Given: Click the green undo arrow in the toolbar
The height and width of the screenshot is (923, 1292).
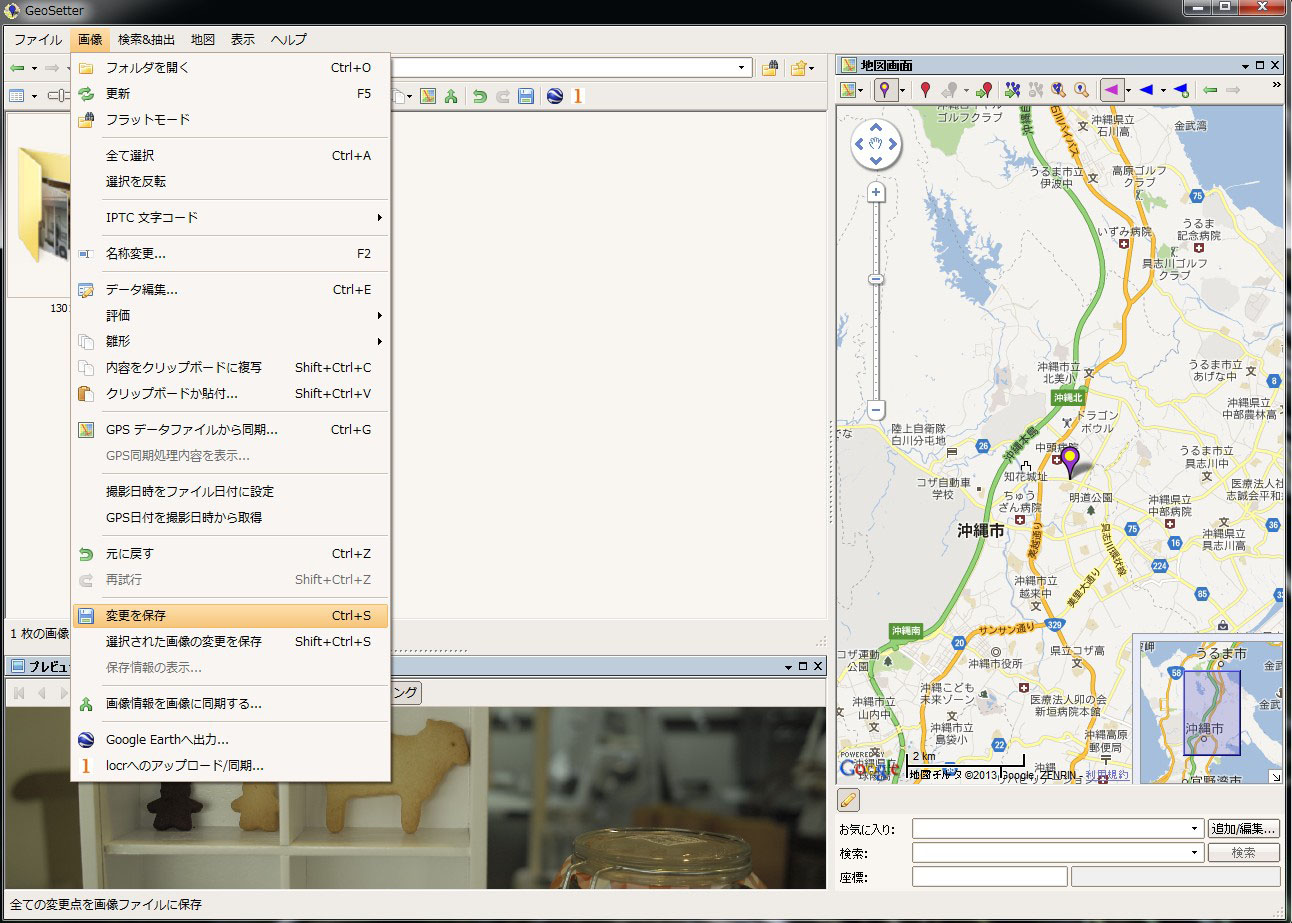Looking at the screenshot, I should [480, 96].
